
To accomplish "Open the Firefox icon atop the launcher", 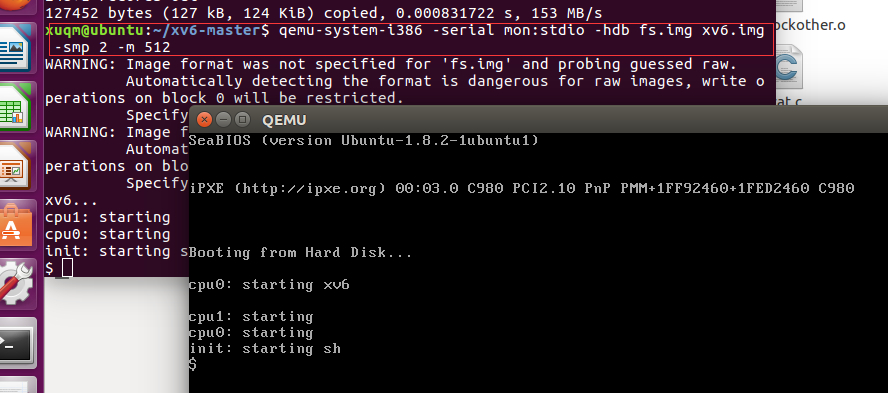I will click(17, 7).
